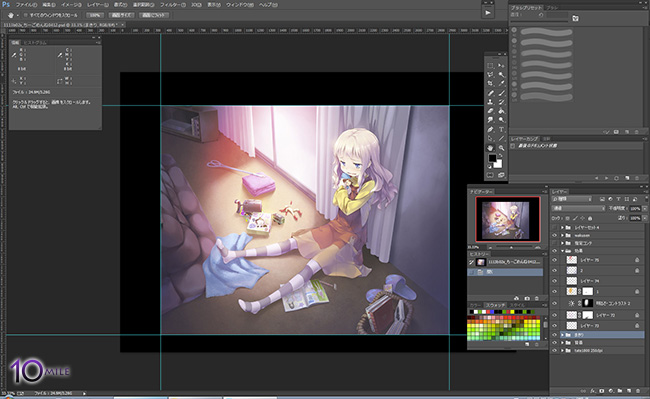Image resolution: width=650 pixels, height=399 pixels.
Task: Switch to the カラー tab
Action: (x=475, y=305)
